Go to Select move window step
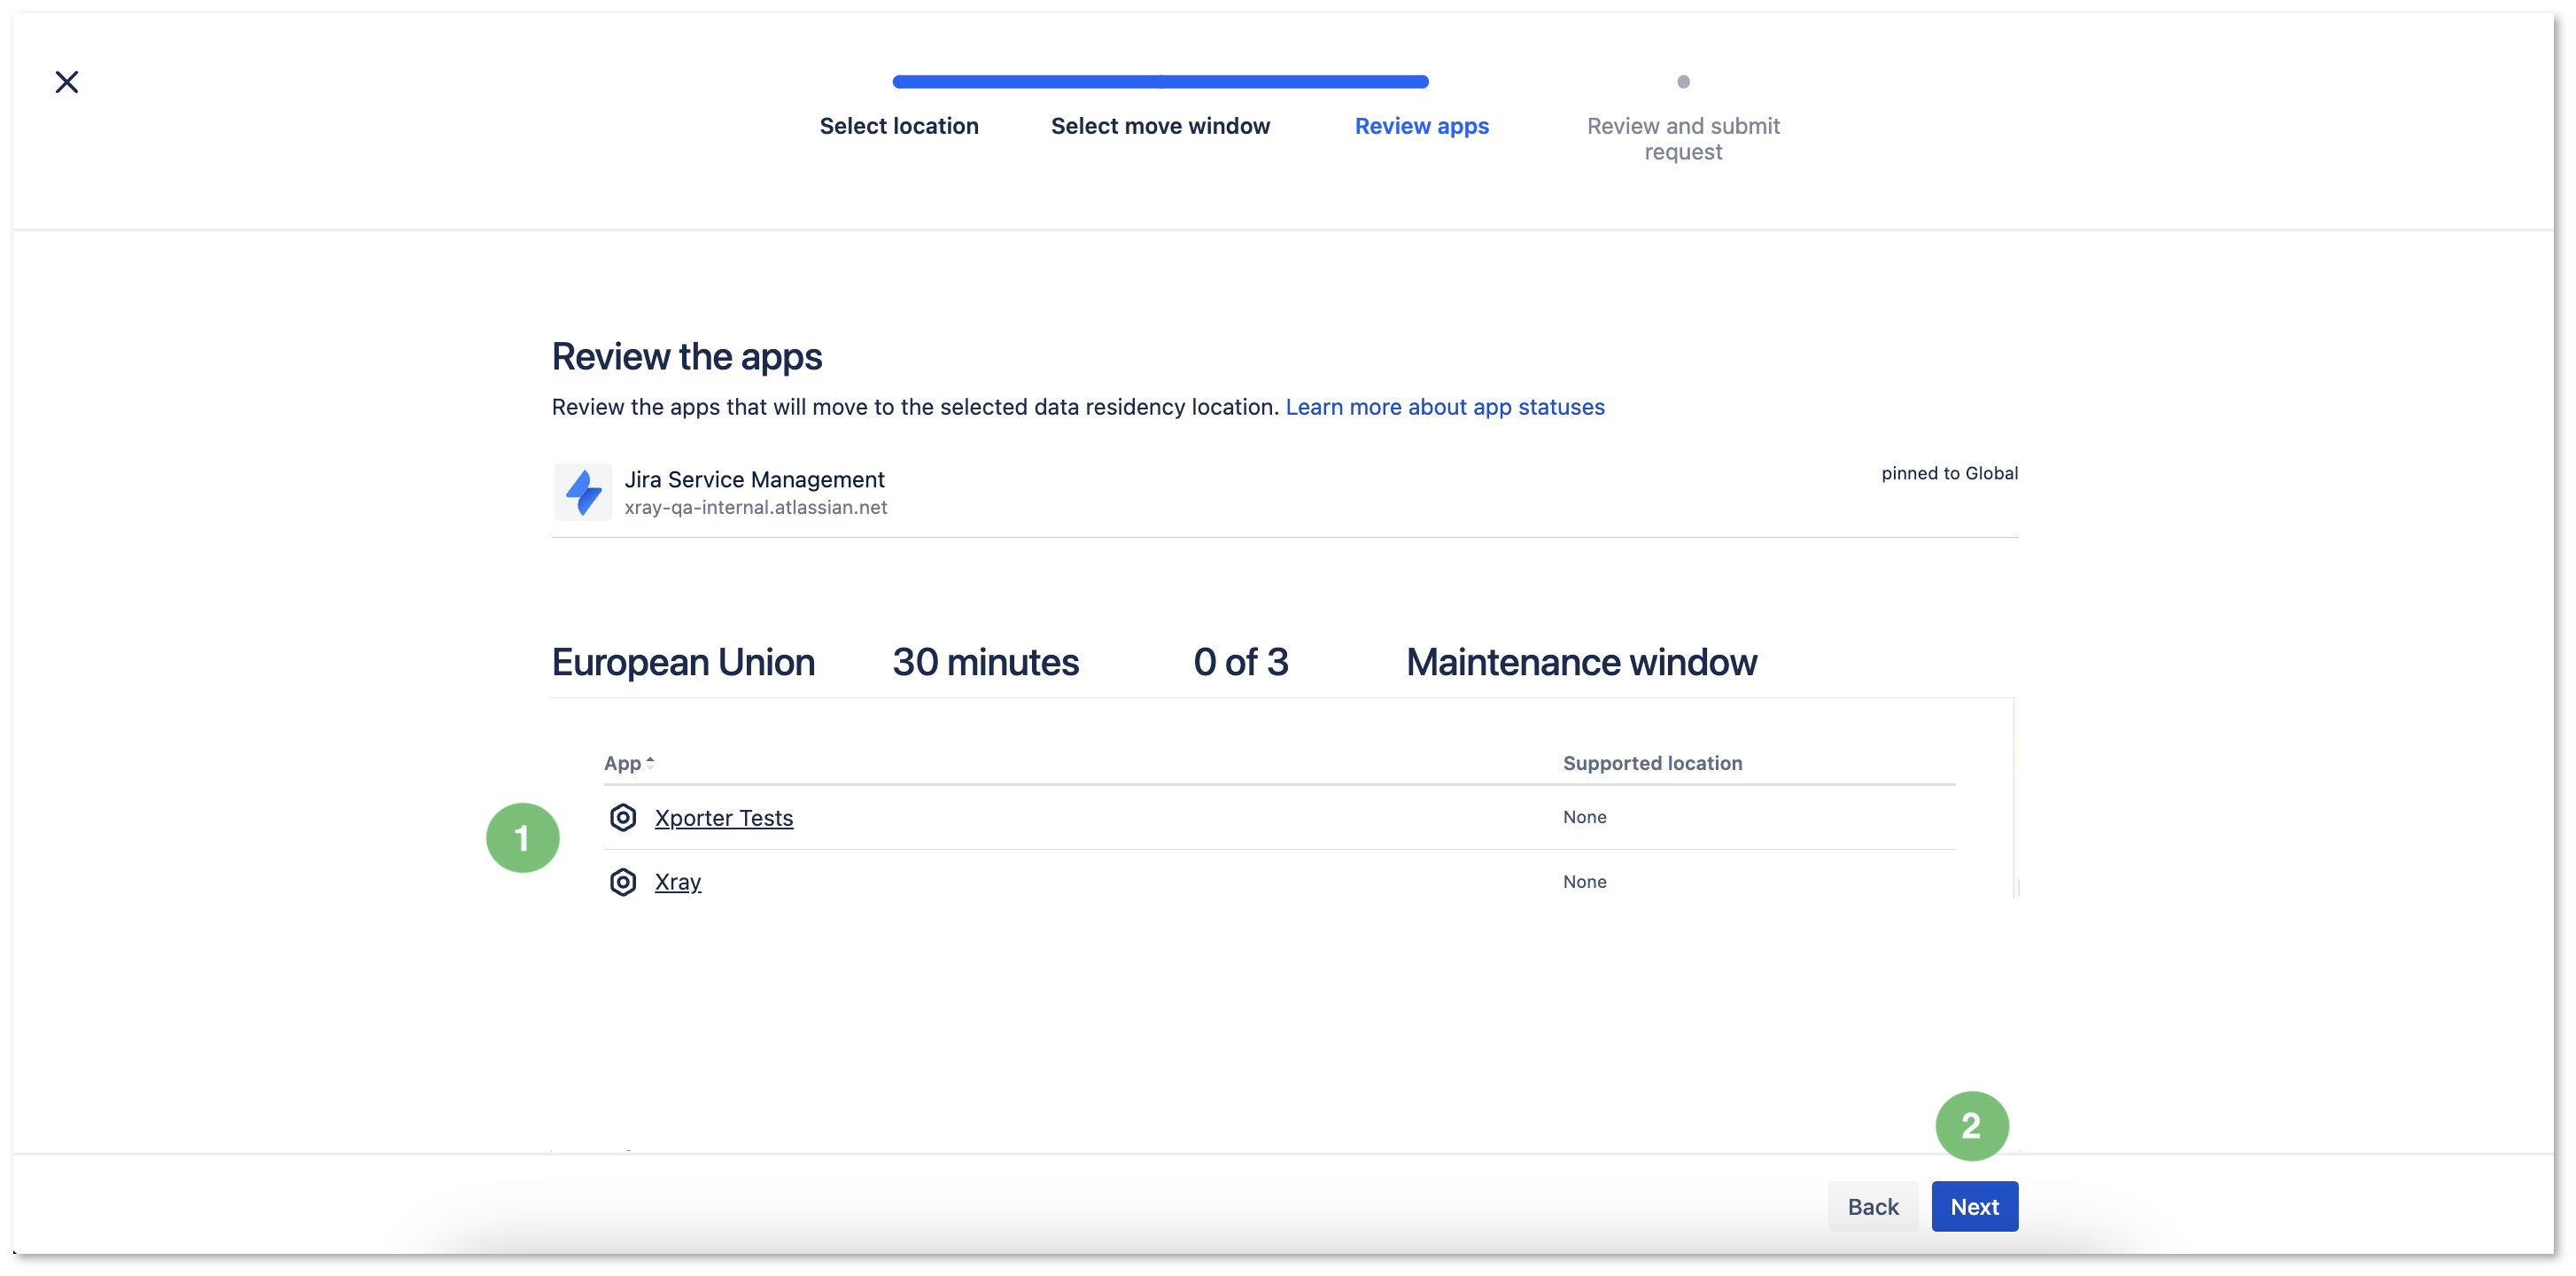2576x1276 pixels. [1160, 126]
